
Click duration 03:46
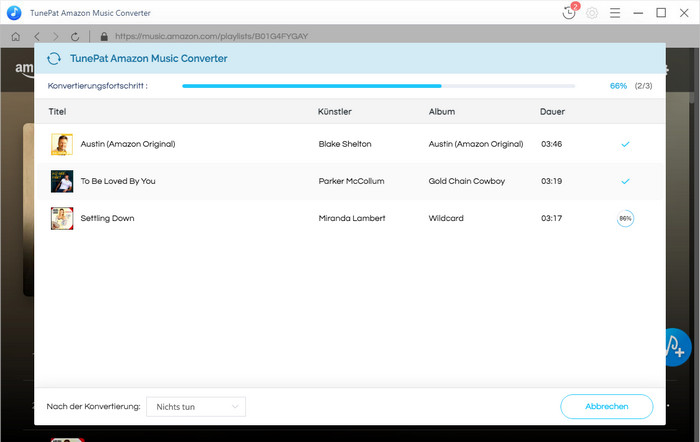pyautogui.click(x=551, y=144)
